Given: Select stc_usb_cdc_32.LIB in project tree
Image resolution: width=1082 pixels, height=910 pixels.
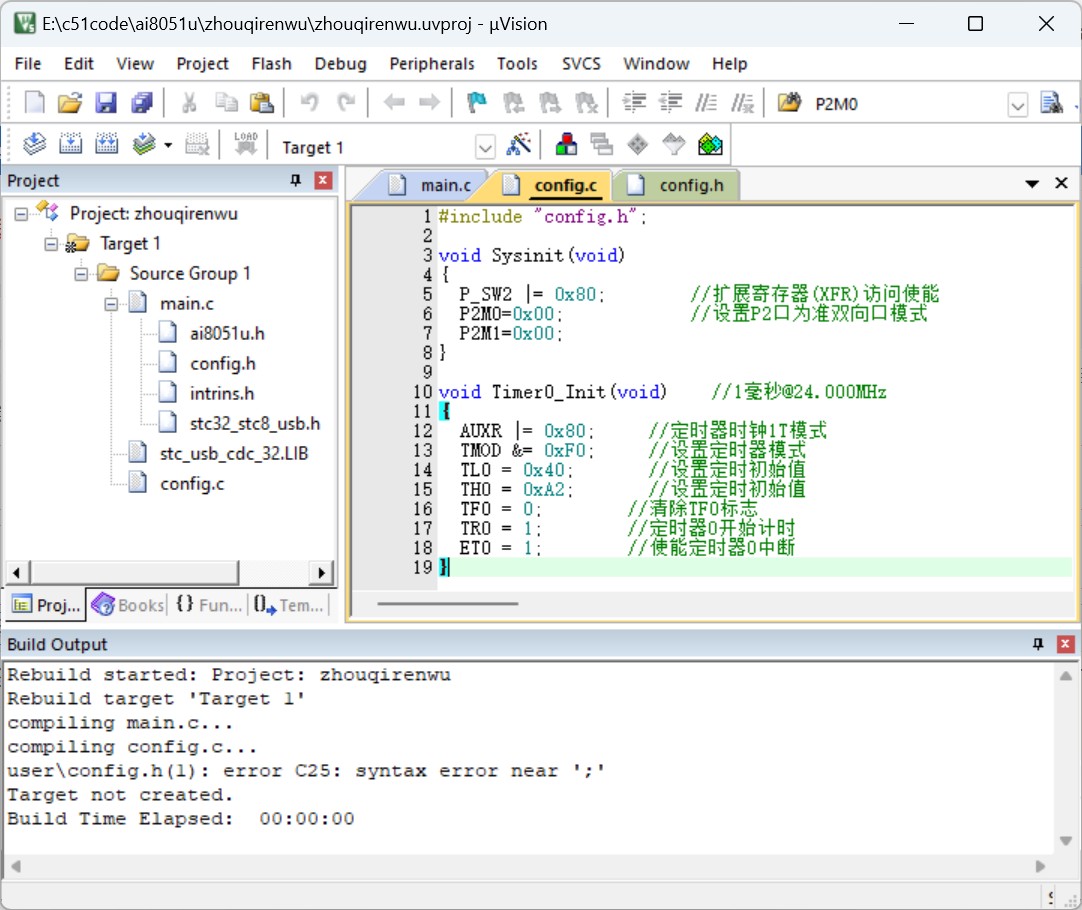Looking at the screenshot, I should point(234,454).
